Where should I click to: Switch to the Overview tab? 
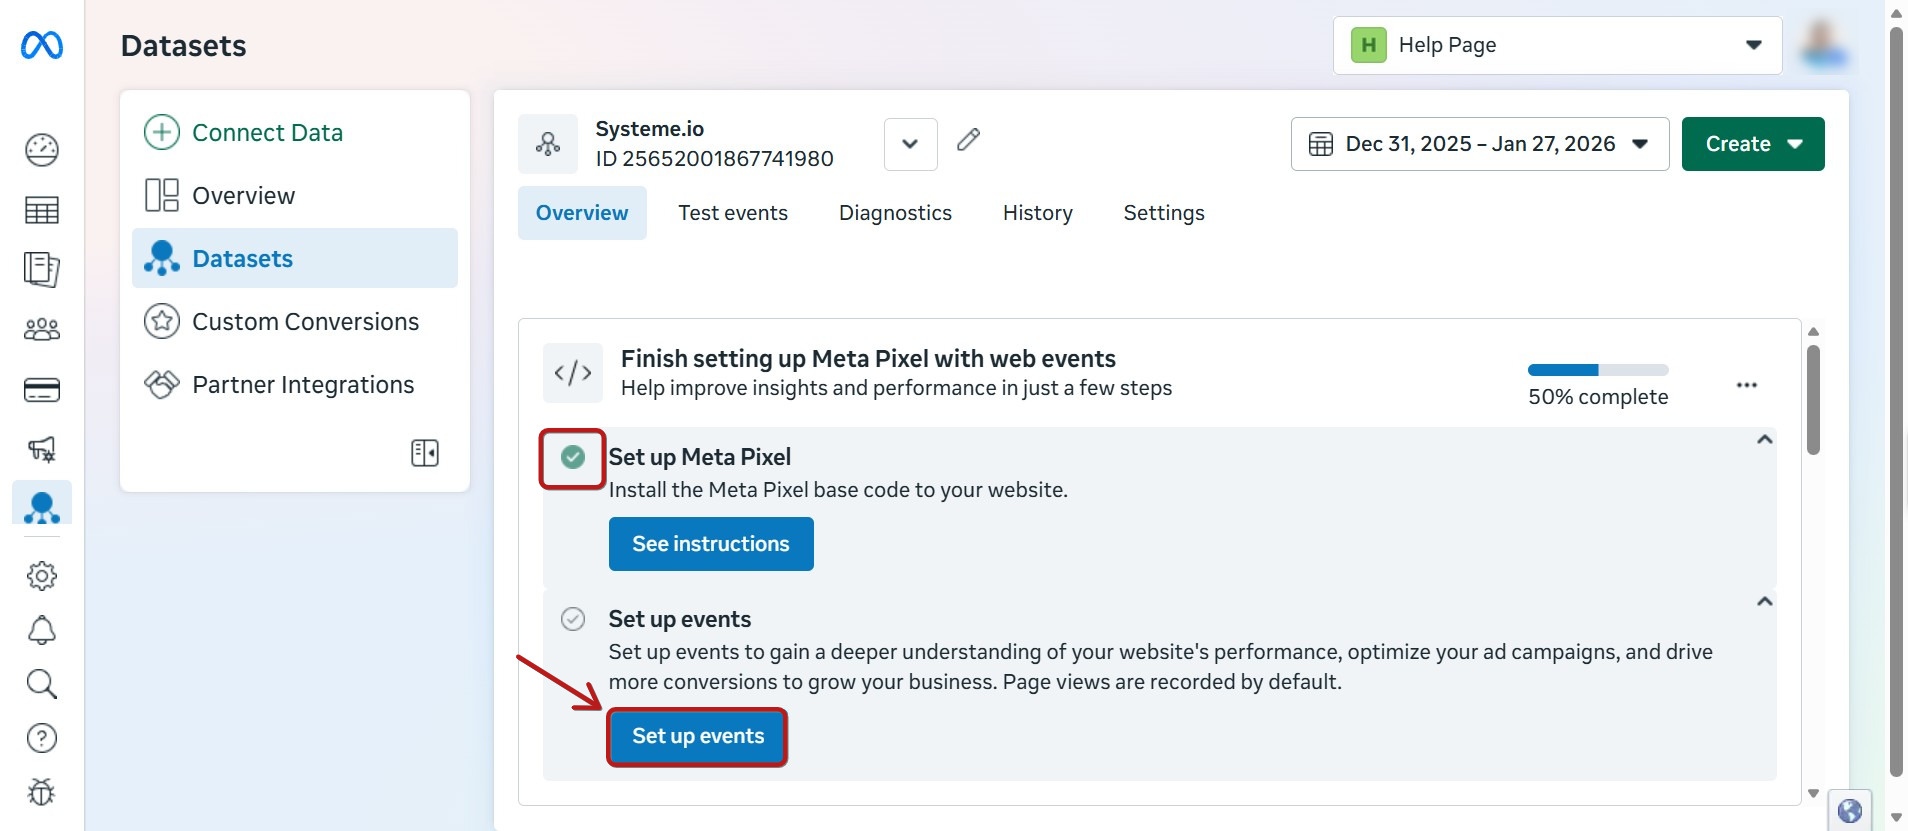click(582, 213)
